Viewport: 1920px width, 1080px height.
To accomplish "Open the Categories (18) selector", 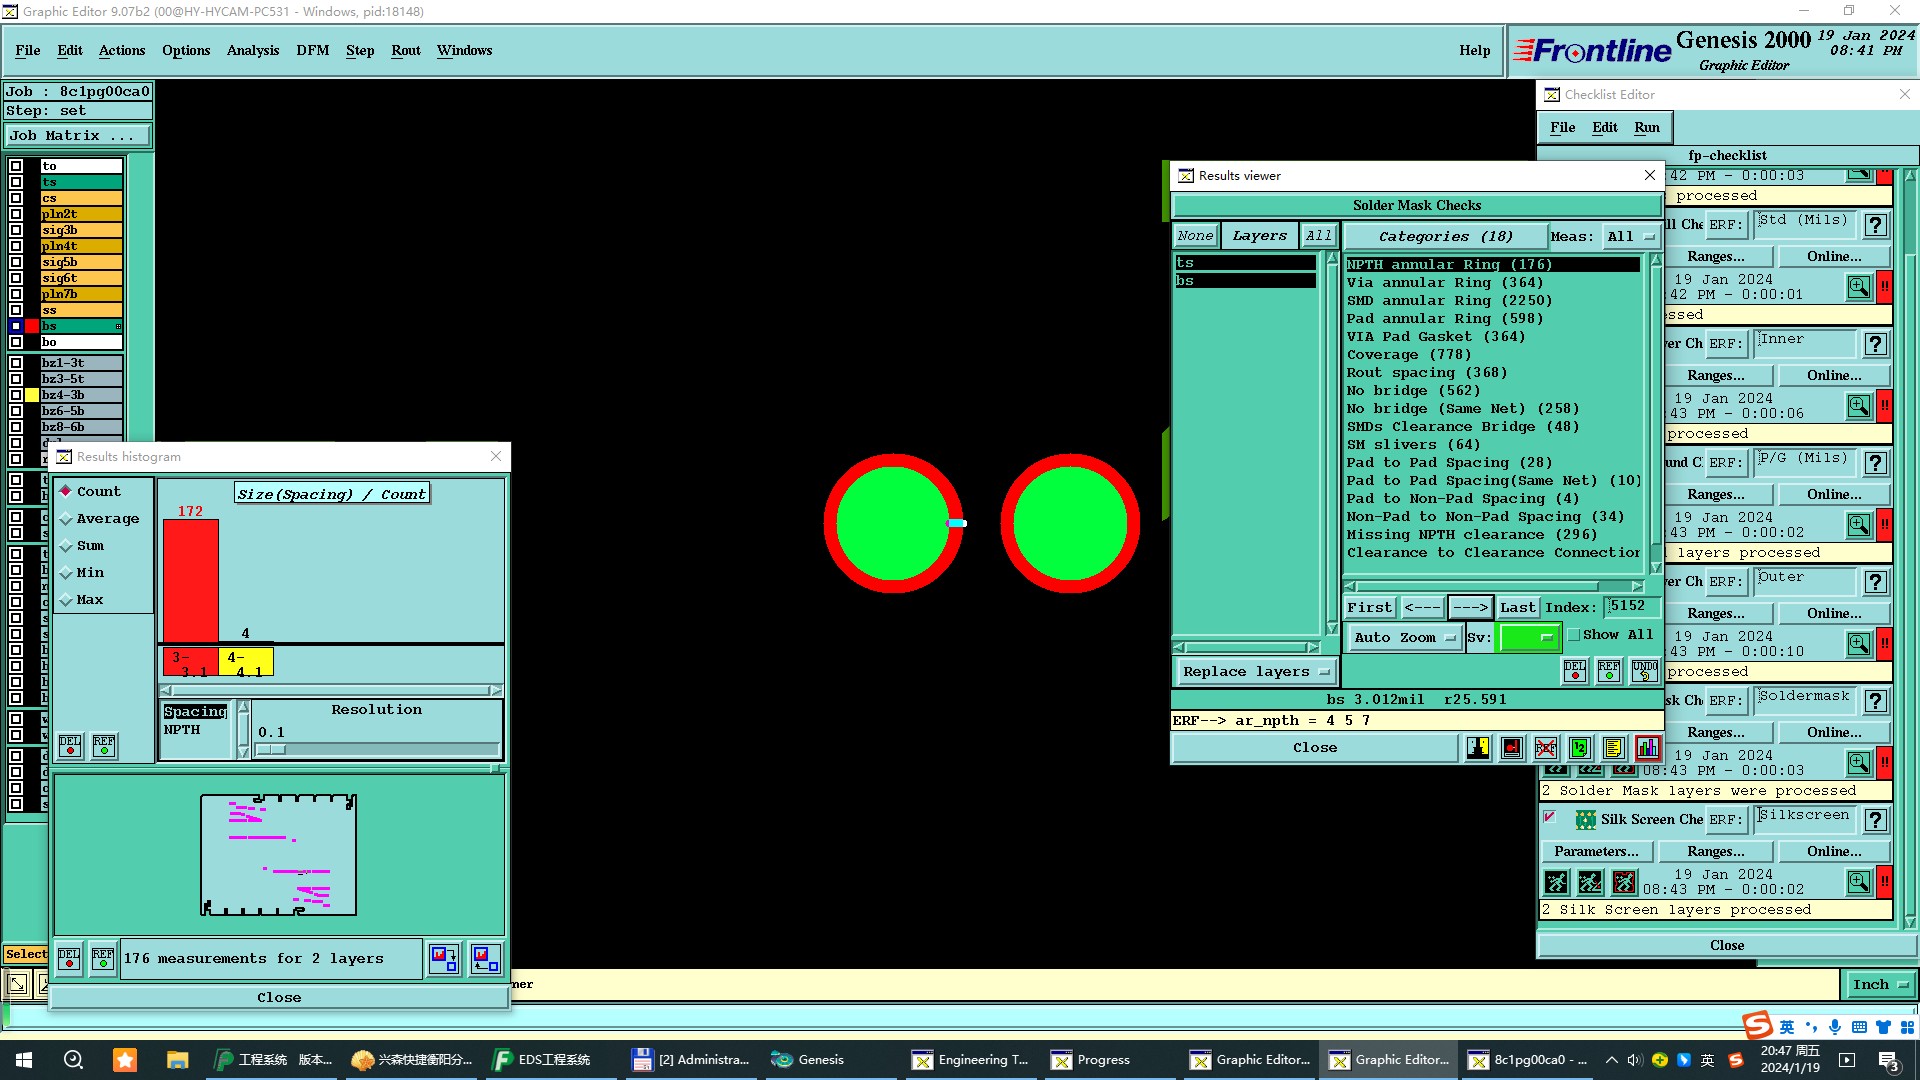I will (1445, 236).
